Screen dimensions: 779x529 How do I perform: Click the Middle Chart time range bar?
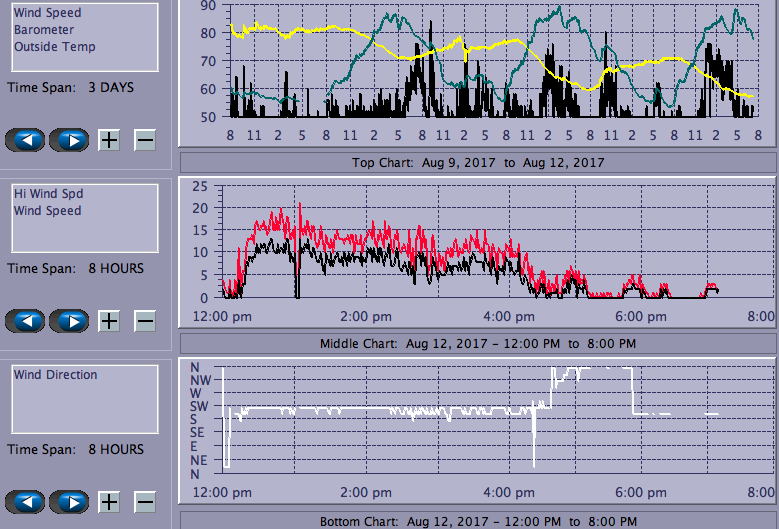tap(476, 343)
